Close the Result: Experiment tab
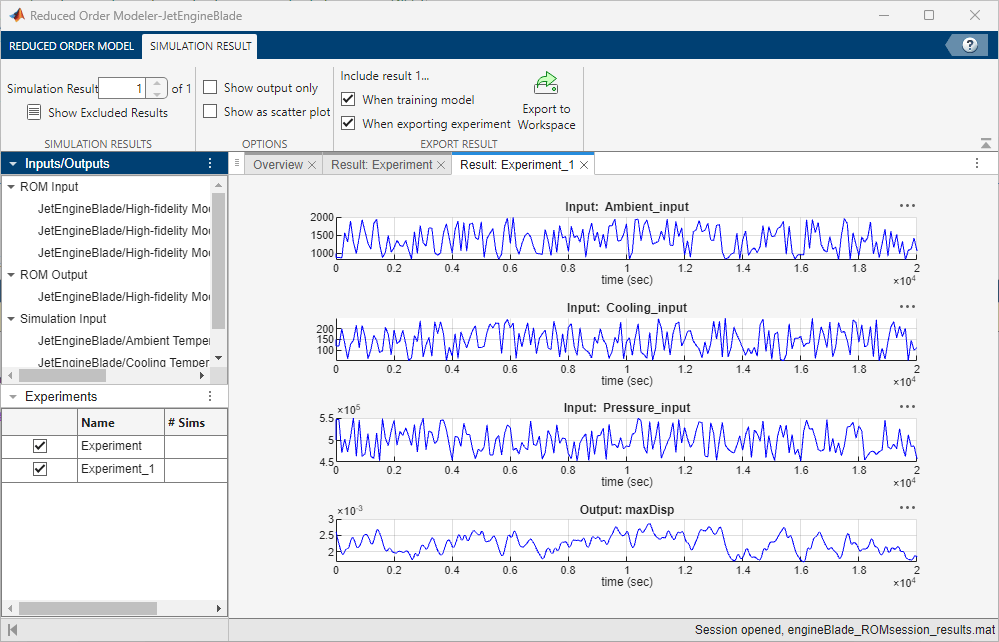This screenshot has height=642, width=999. (x=441, y=164)
